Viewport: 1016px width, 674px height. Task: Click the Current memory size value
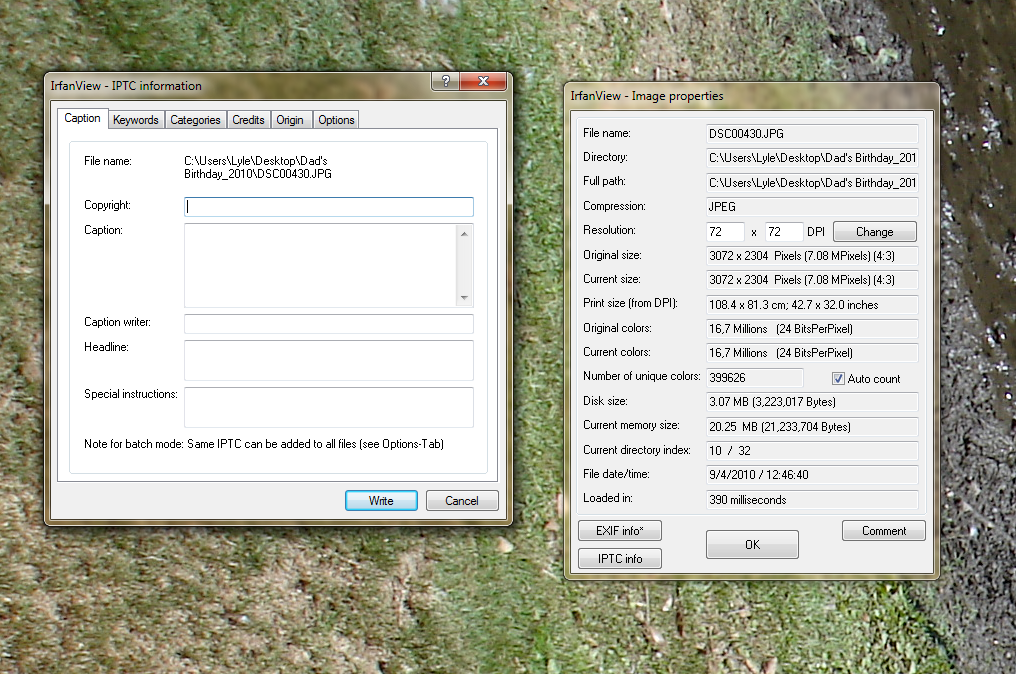coord(812,426)
